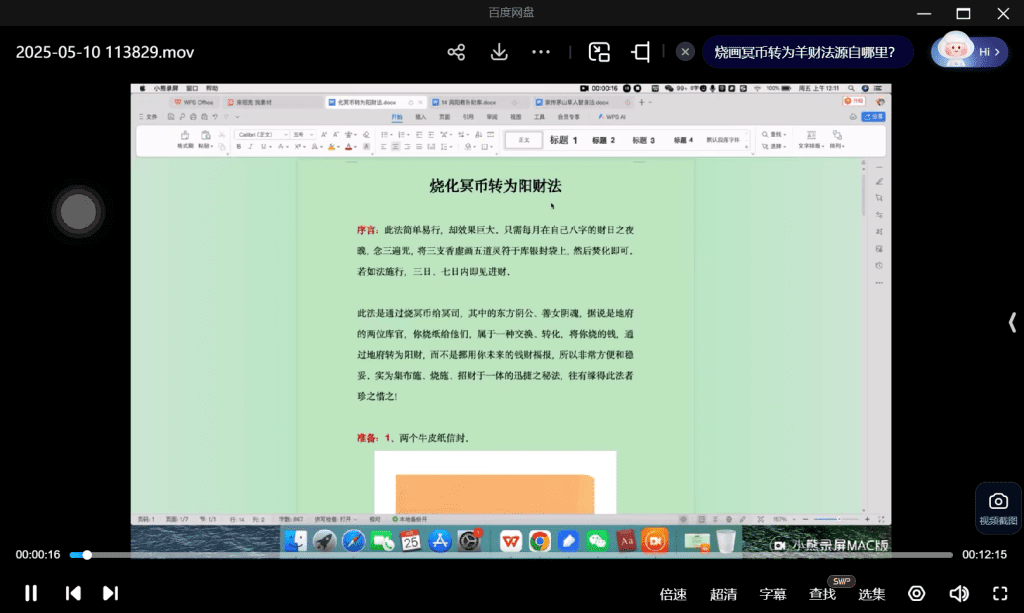Open the 字幕 subtitles options
Viewport: 1024px width, 613px height.
(x=773, y=594)
